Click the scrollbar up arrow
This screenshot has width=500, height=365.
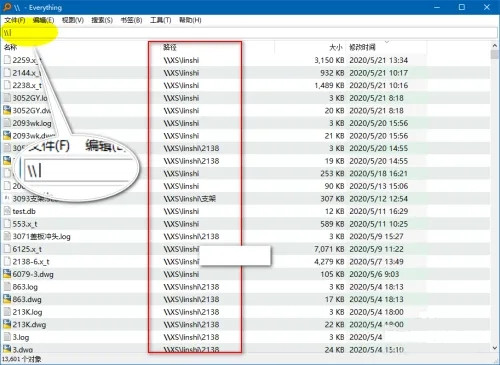point(494,46)
